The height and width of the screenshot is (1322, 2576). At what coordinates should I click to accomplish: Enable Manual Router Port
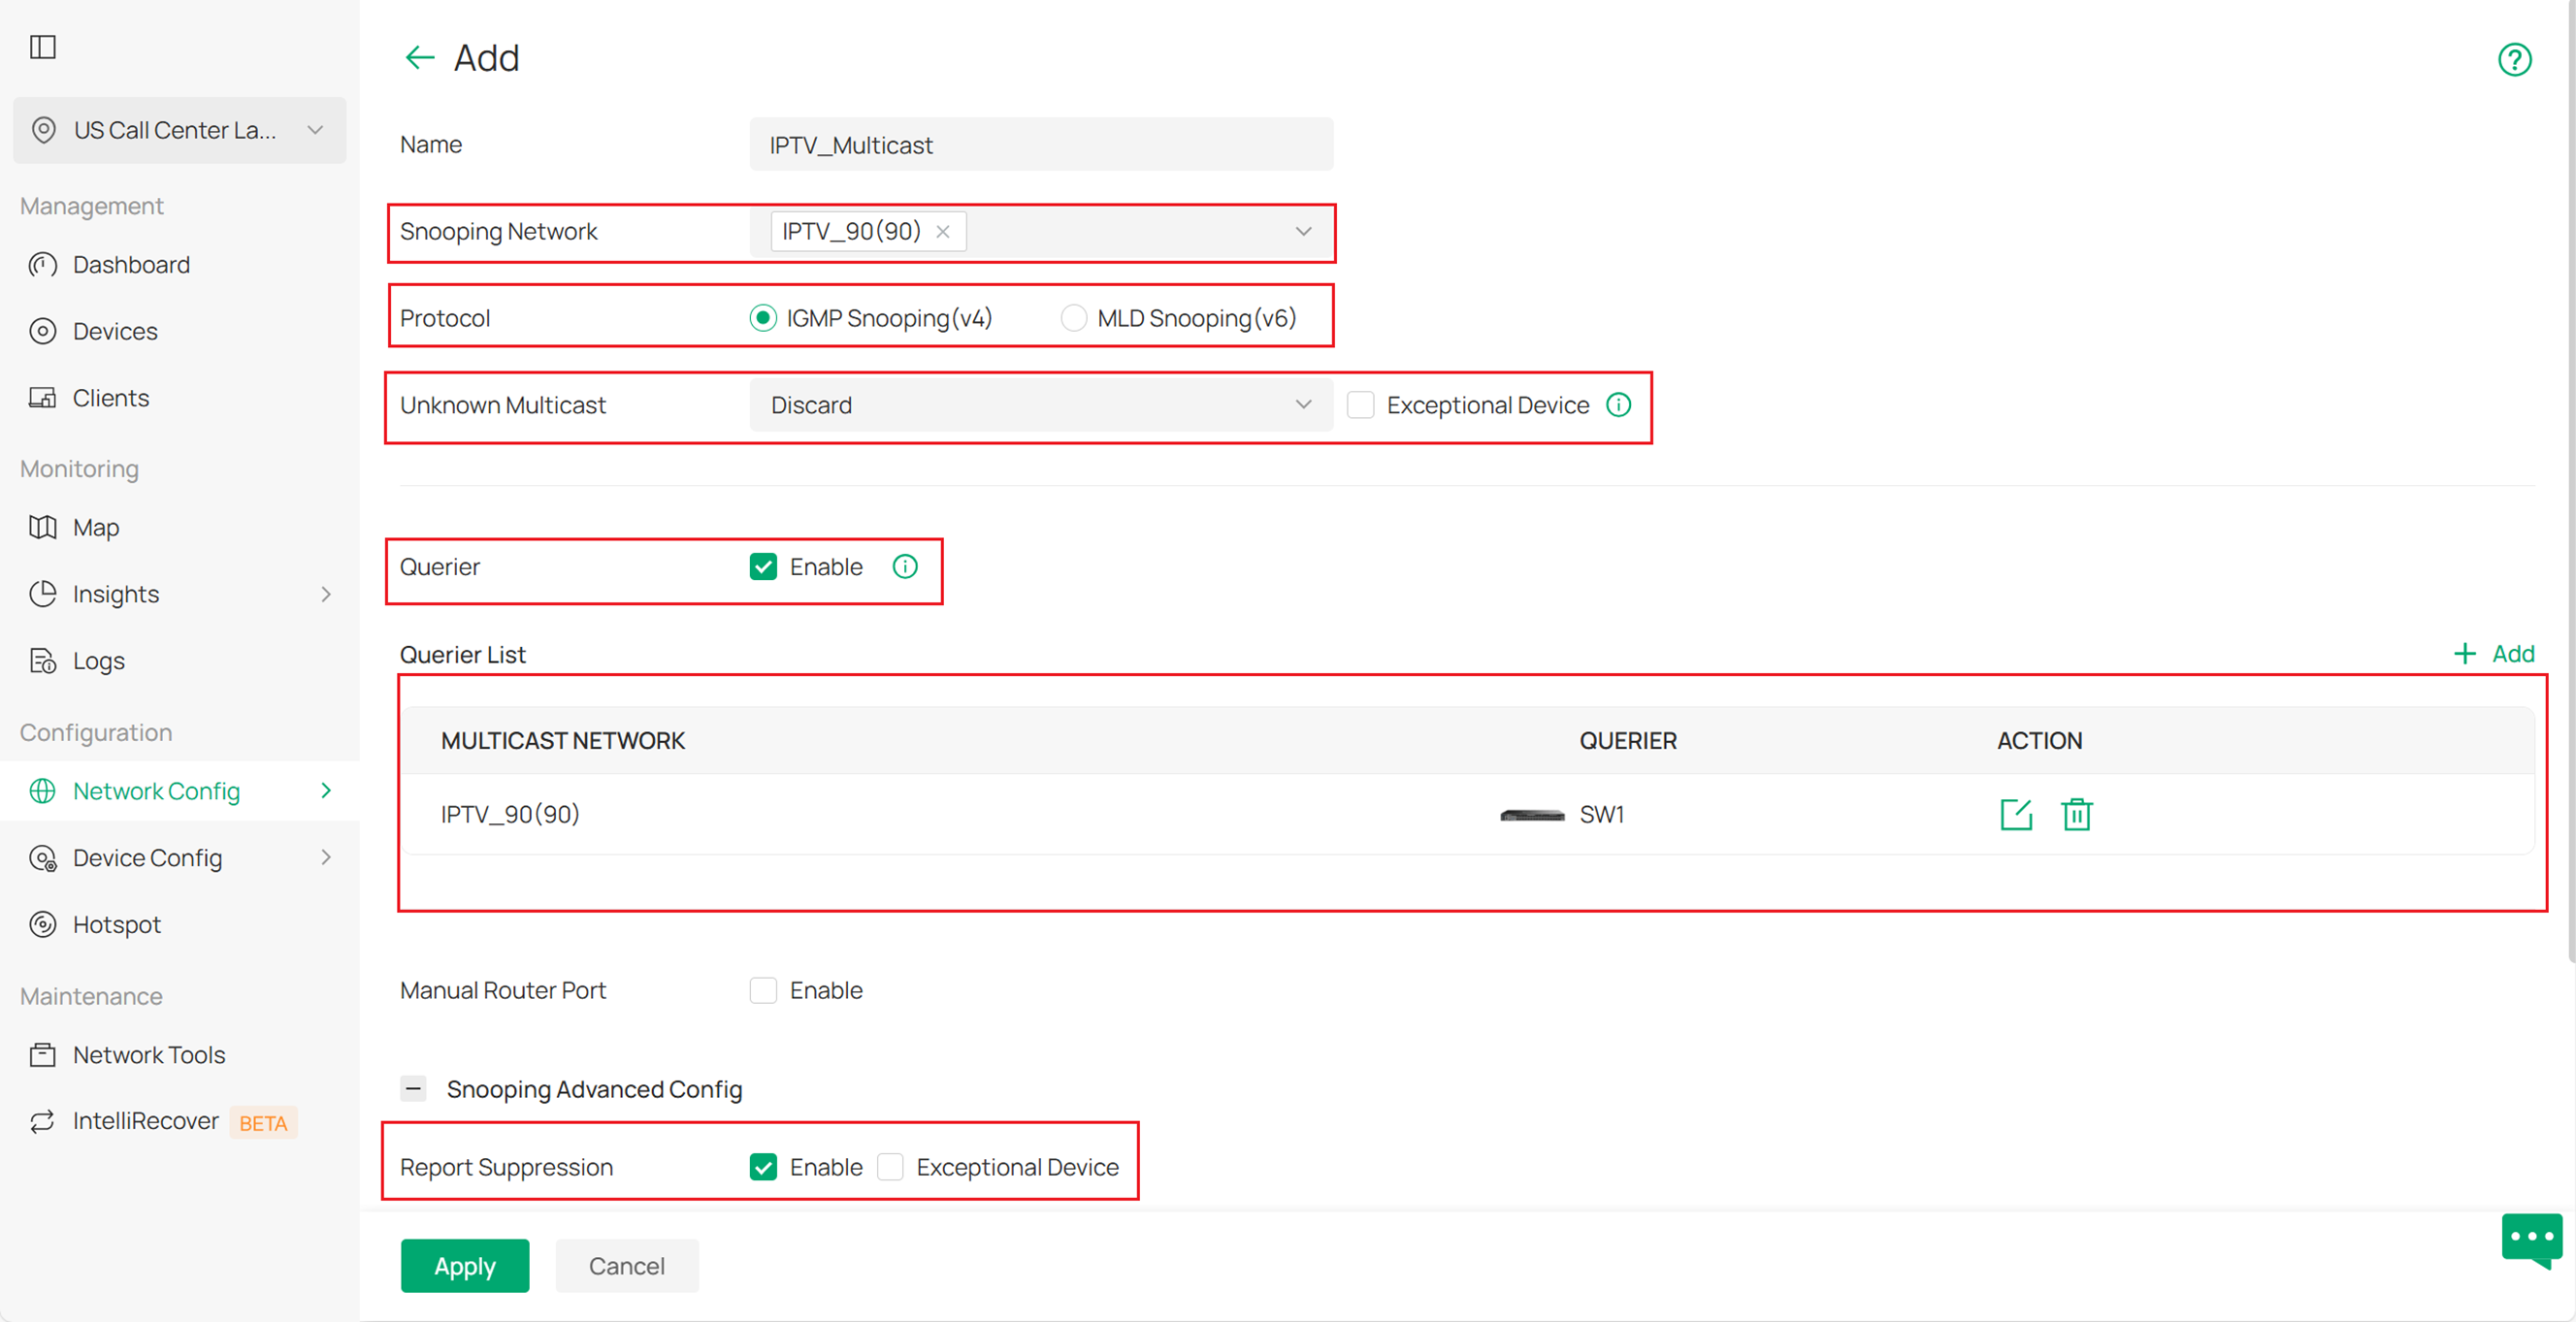763,990
